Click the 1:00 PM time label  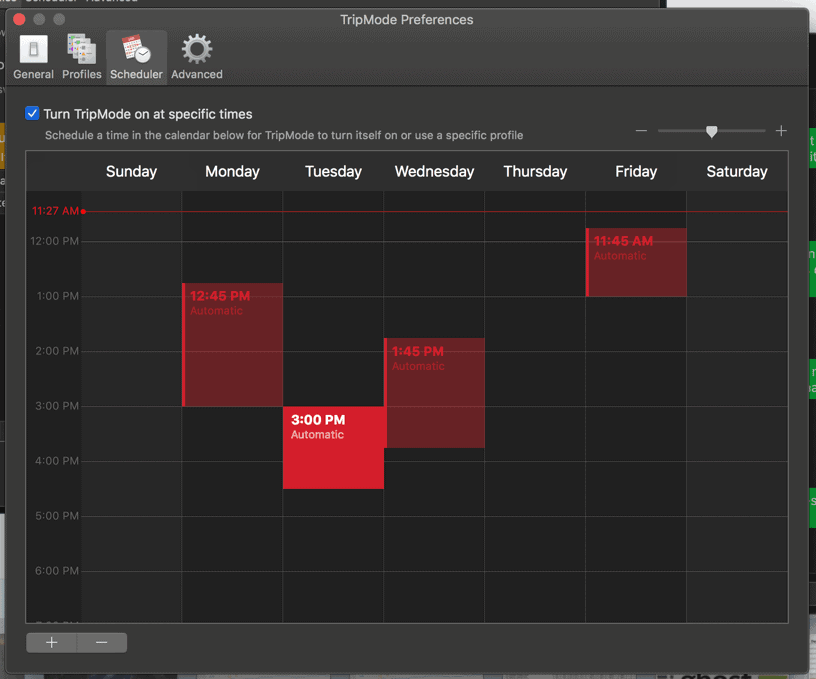58,296
